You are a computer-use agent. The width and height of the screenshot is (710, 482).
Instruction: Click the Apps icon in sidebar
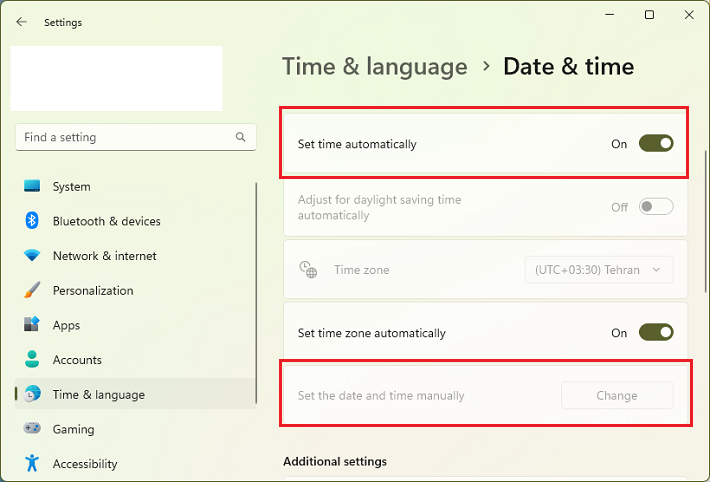[32, 324]
